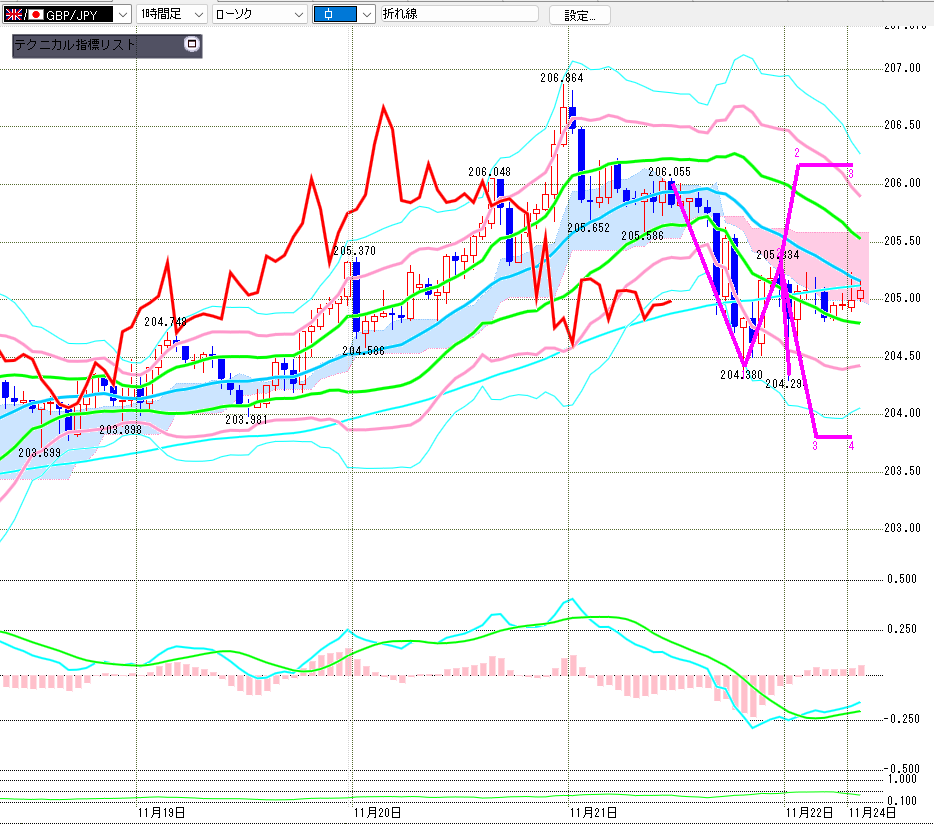Click the 206.864 high price label

(x=561, y=77)
